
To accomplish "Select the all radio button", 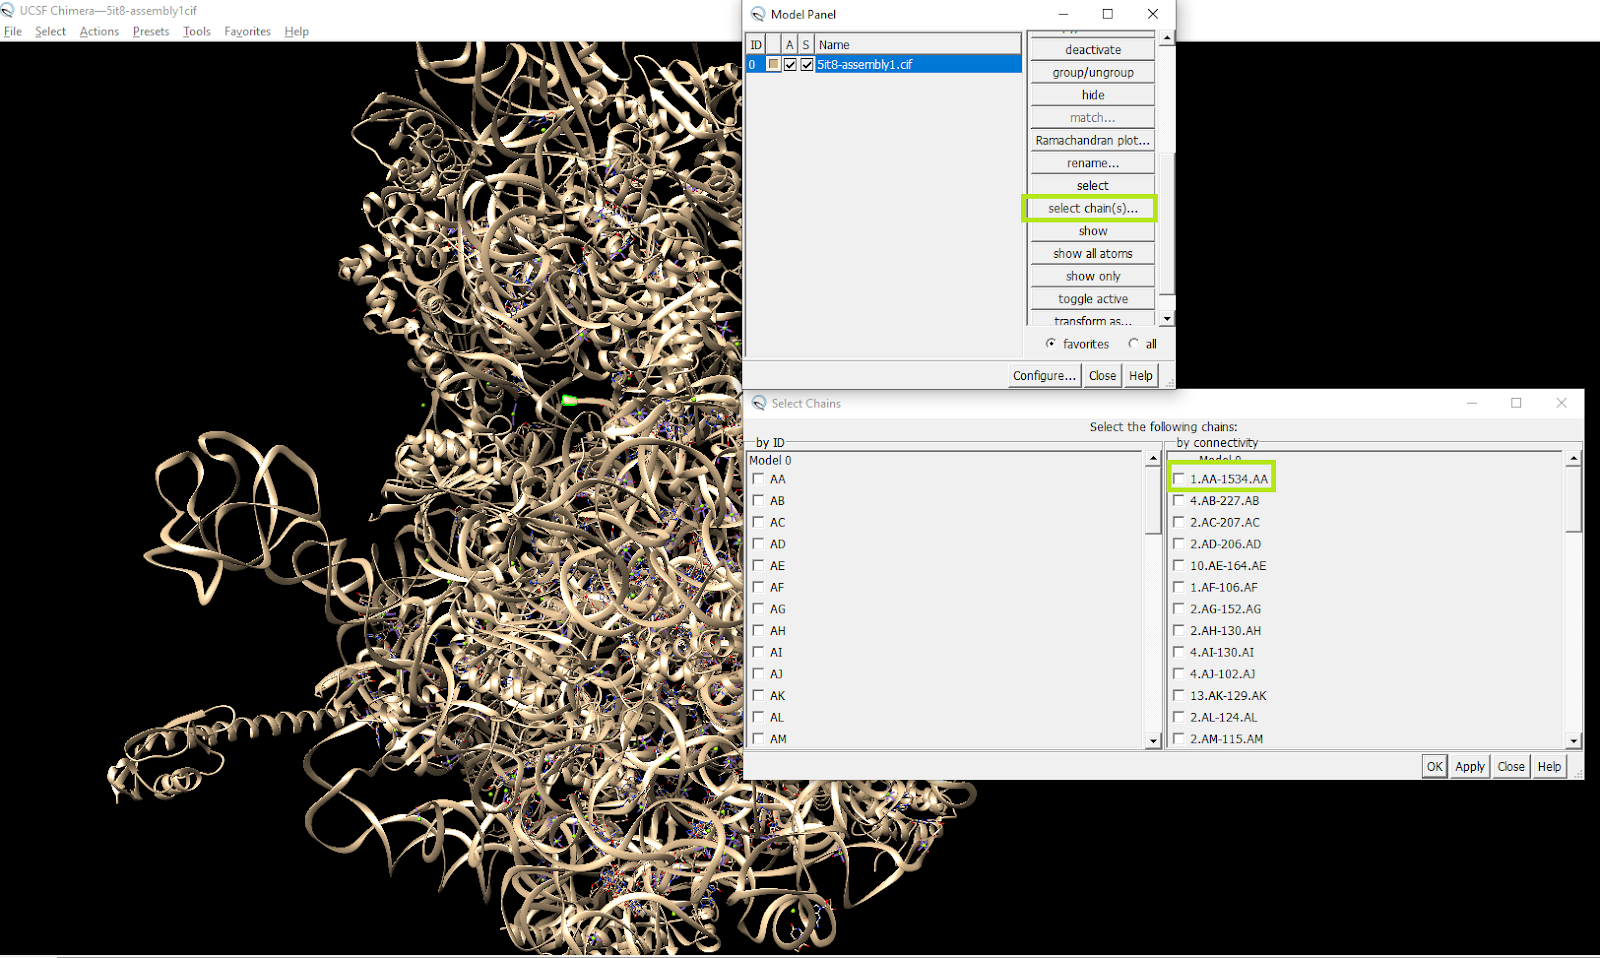I will pos(1133,344).
